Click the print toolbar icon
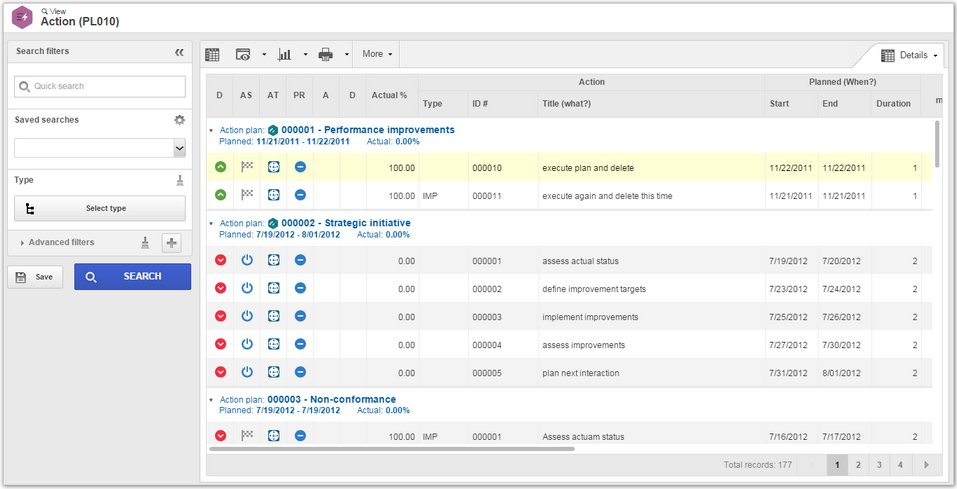Viewport: 957px width, 489px height. coord(325,54)
